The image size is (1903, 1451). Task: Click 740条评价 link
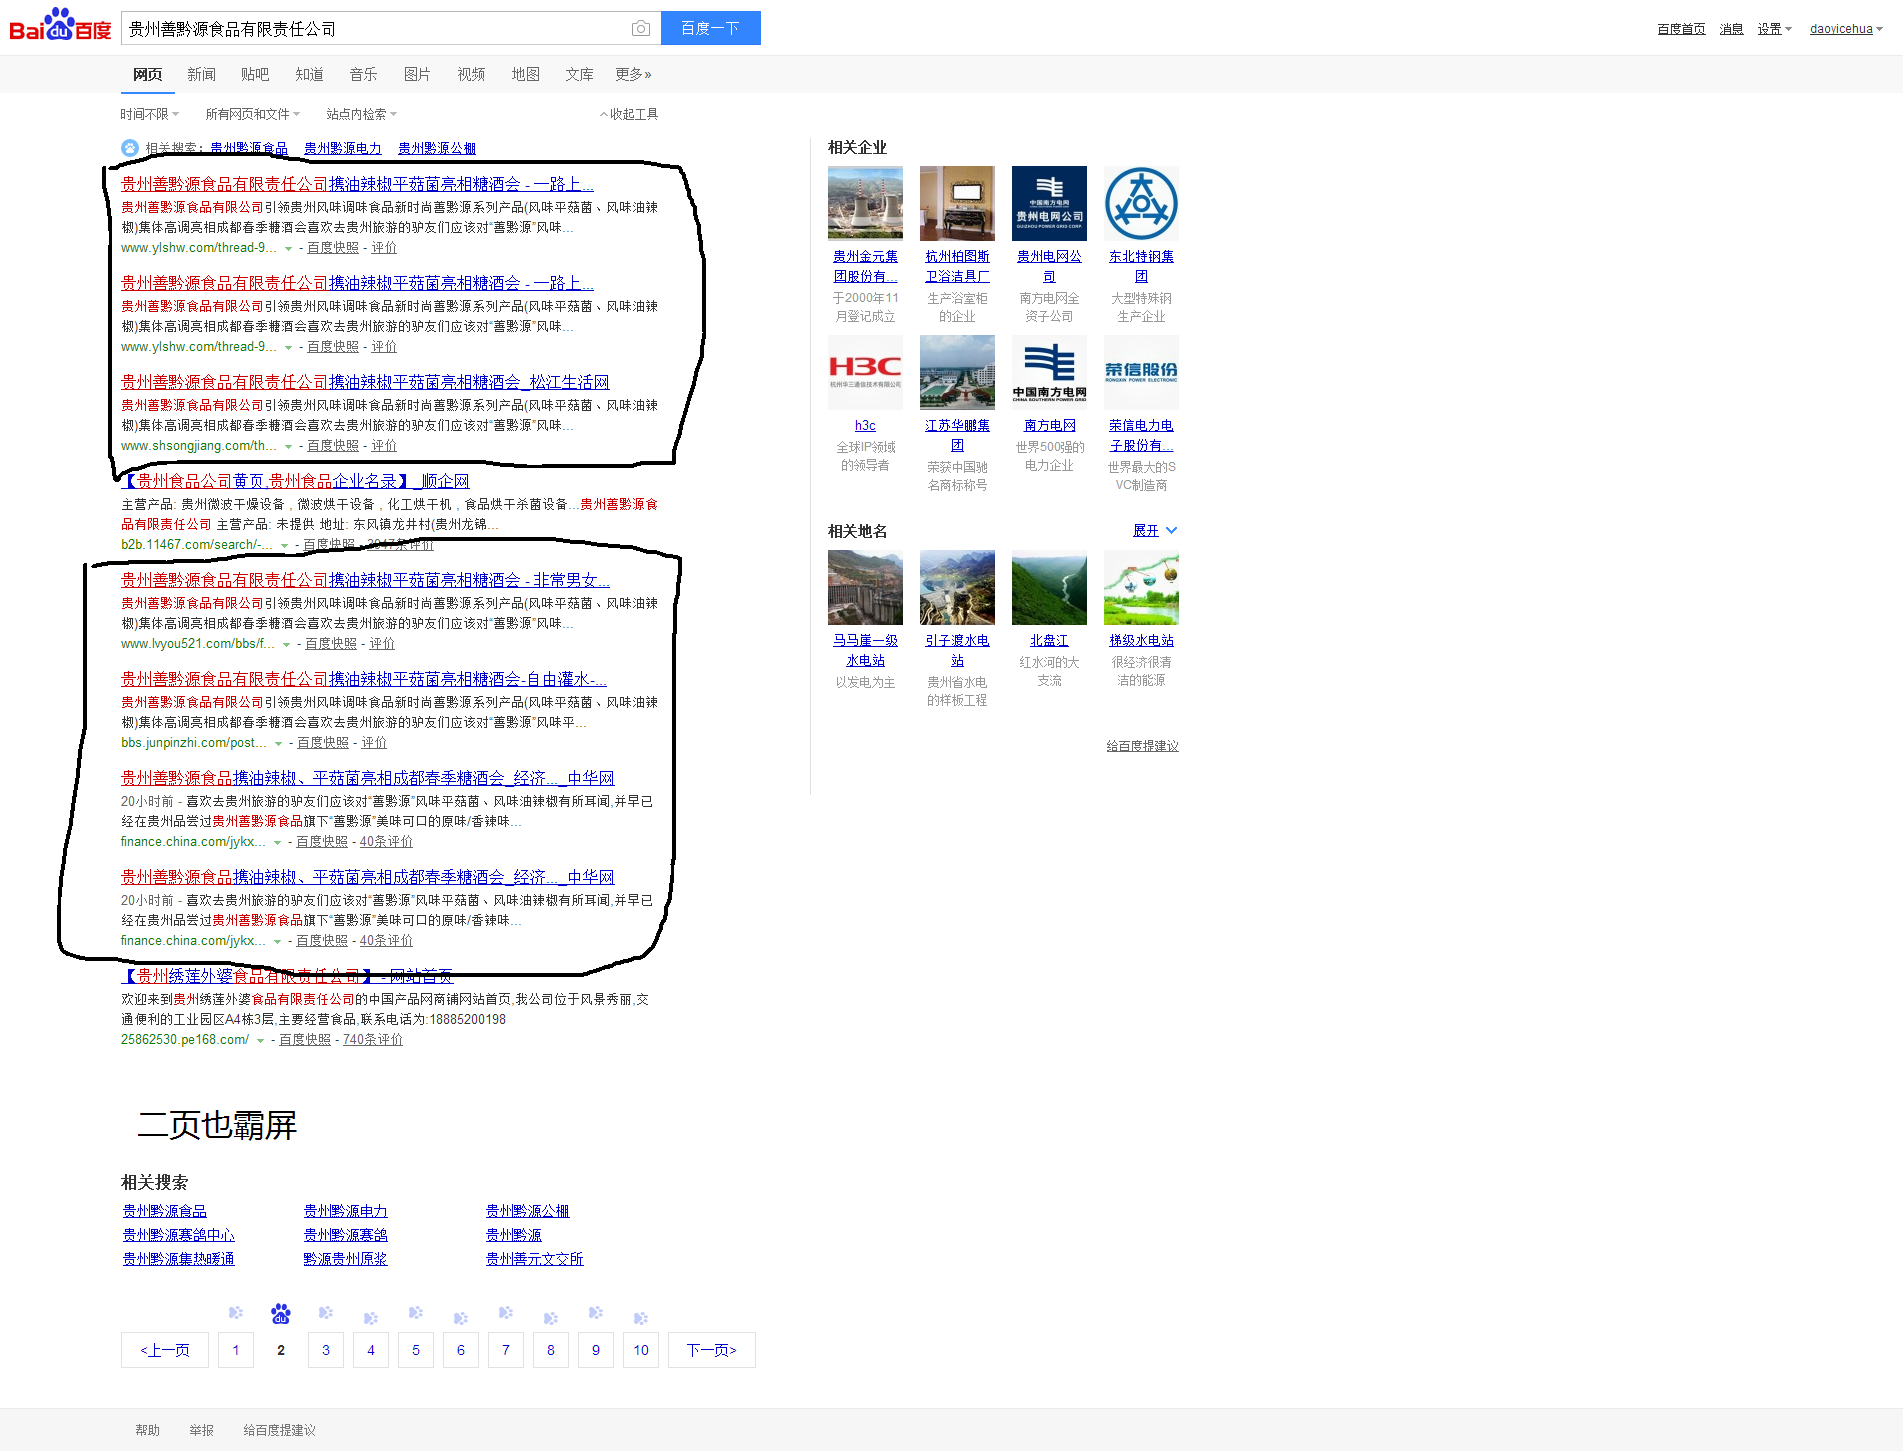(x=373, y=1040)
